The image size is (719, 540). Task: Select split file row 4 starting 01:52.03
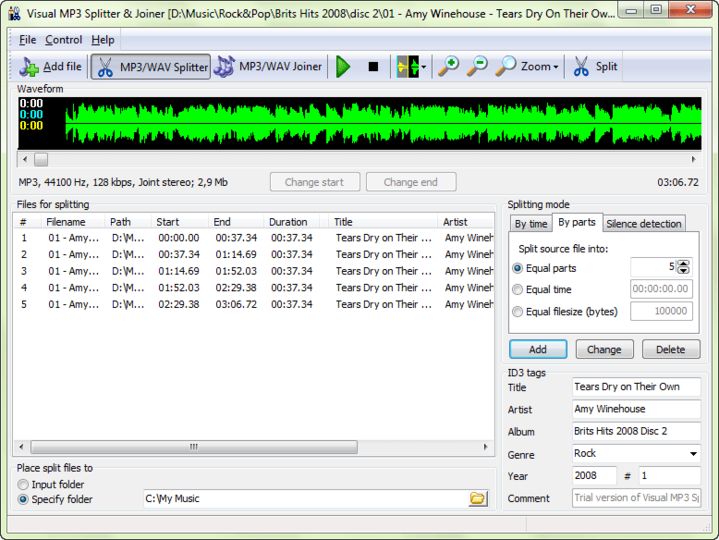[x=254, y=288]
